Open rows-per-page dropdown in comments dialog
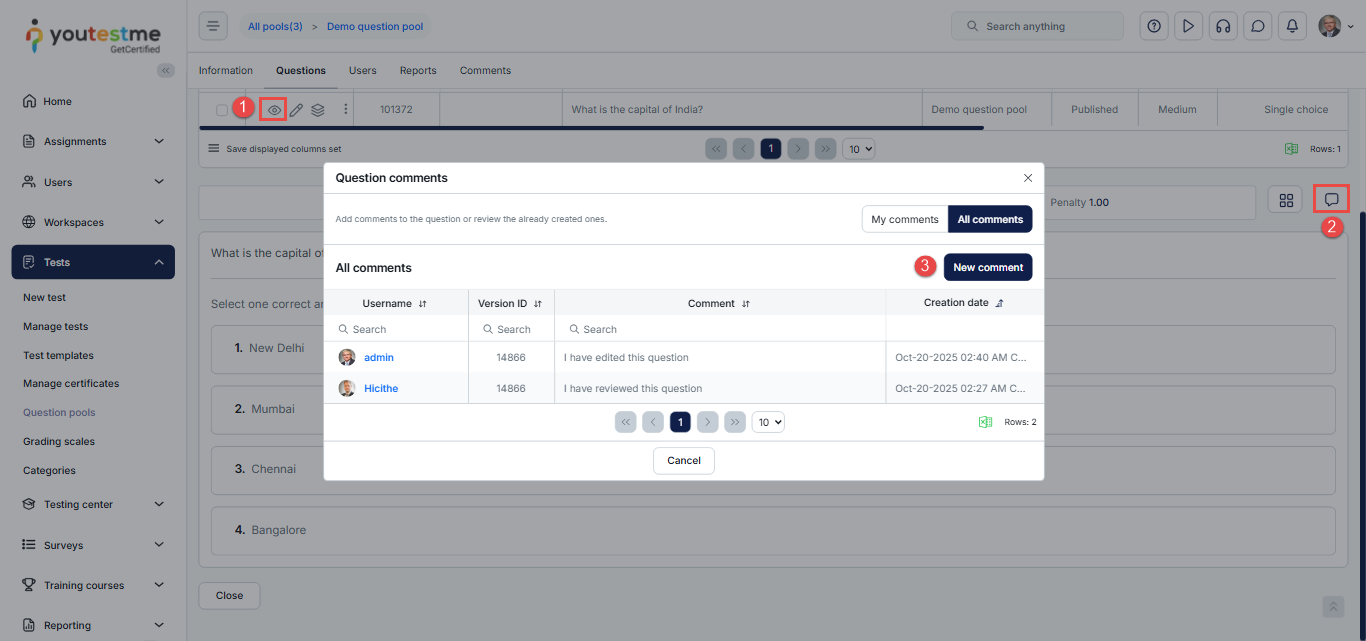Image resolution: width=1366 pixels, height=641 pixels. (x=768, y=422)
